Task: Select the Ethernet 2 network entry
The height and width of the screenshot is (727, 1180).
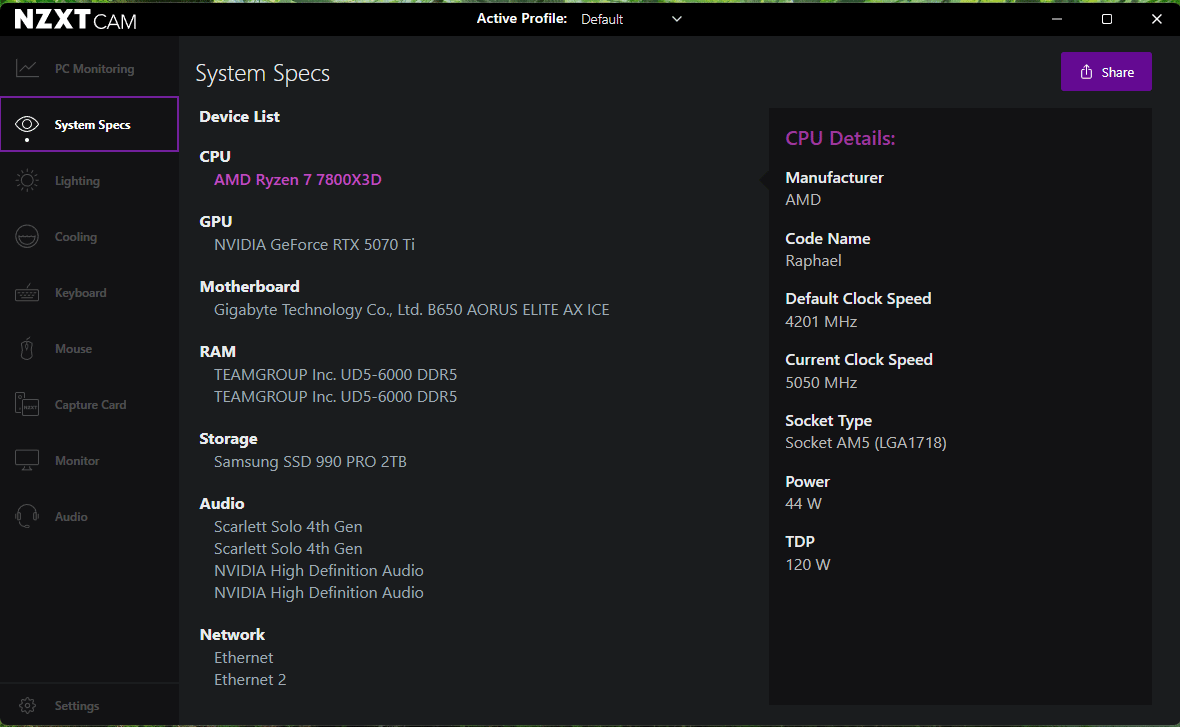Action: pyautogui.click(x=250, y=680)
